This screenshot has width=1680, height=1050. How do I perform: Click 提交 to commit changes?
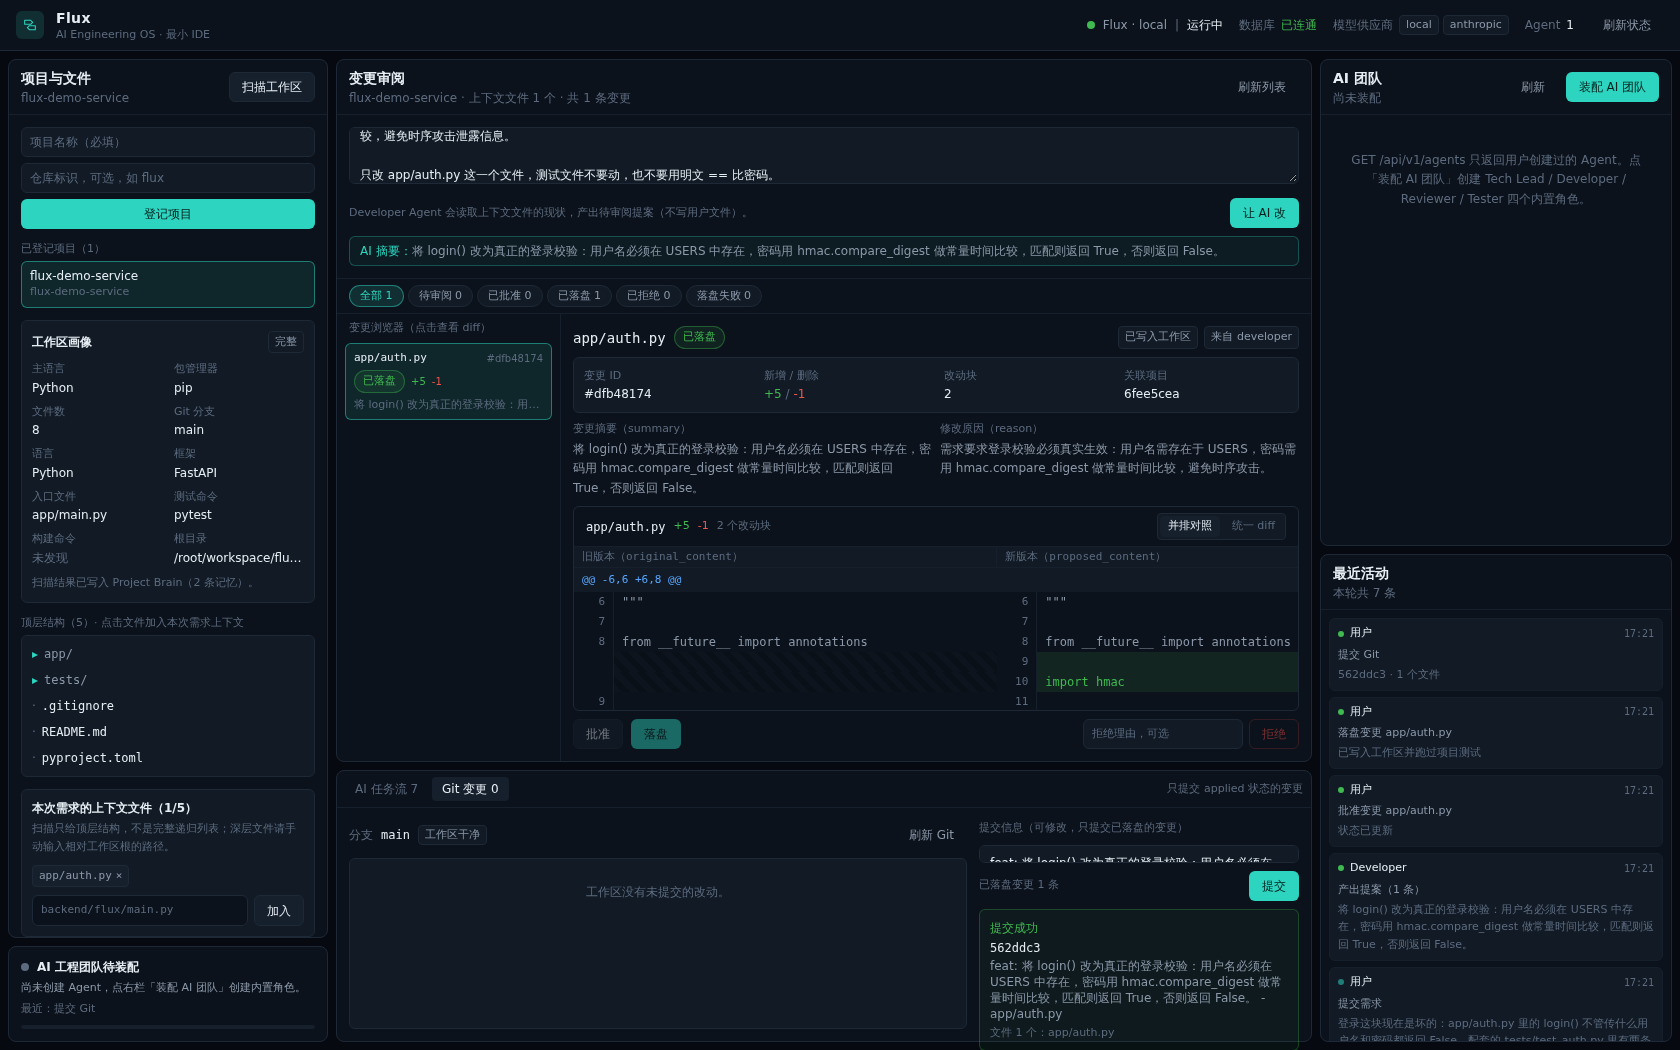1274,886
